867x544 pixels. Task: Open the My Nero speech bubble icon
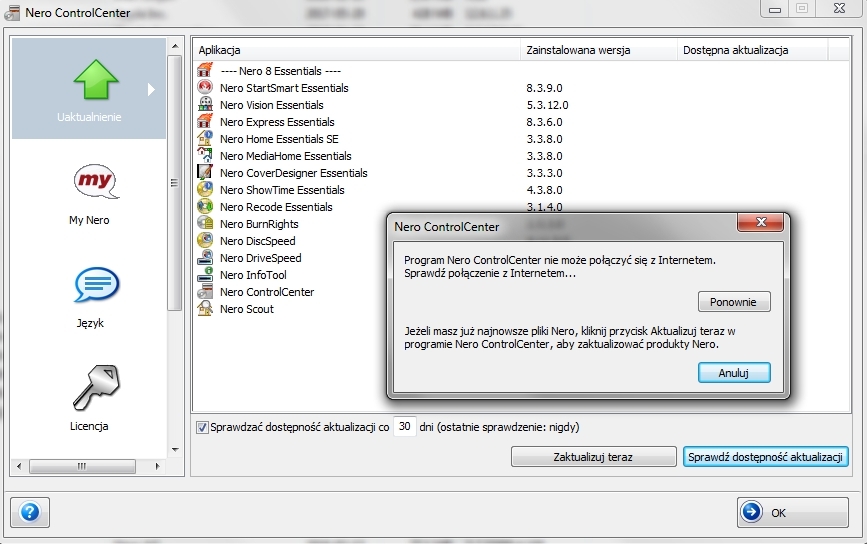[x=96, y=181]
